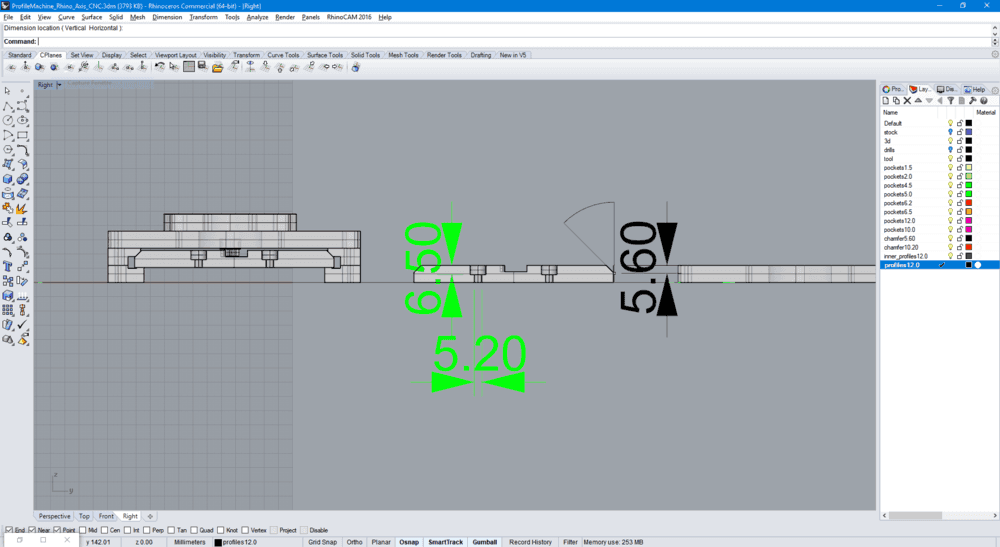Select the inner_profiles12.0 layer row
Viewport: 1000px width, 547px height.
coord(939,256)
